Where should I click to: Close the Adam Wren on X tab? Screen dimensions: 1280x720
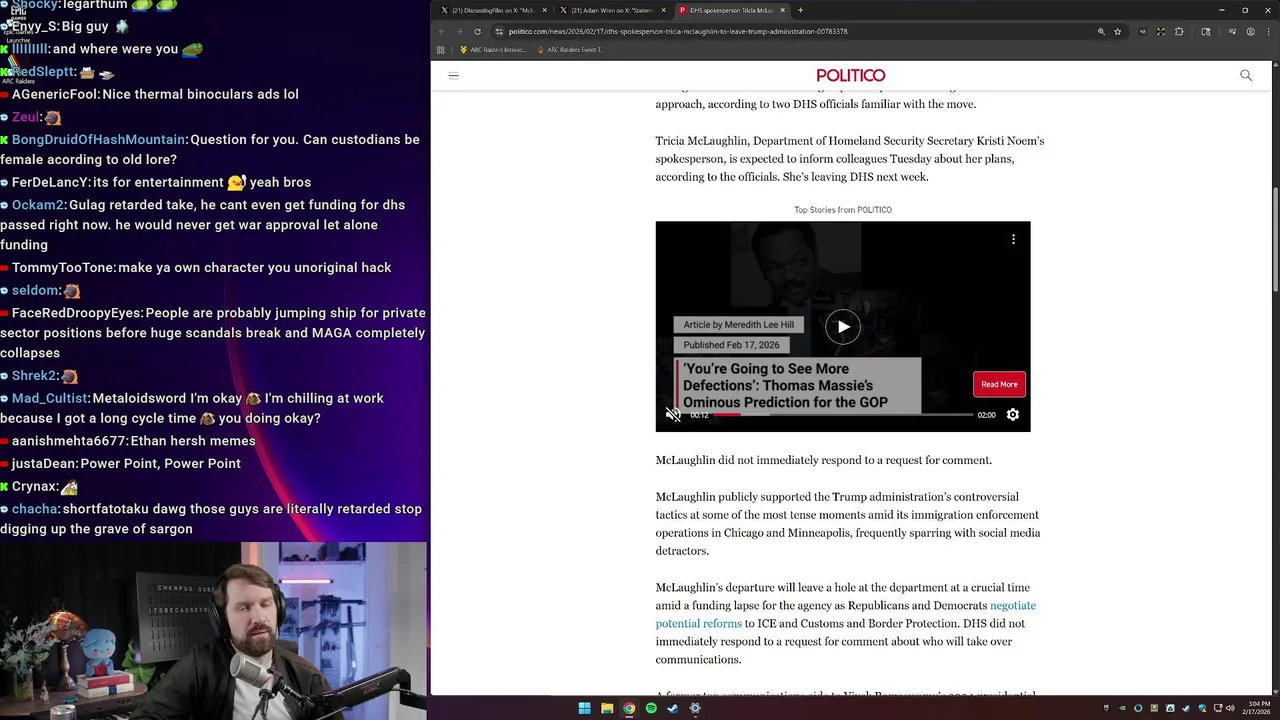(x=662, y=10)
